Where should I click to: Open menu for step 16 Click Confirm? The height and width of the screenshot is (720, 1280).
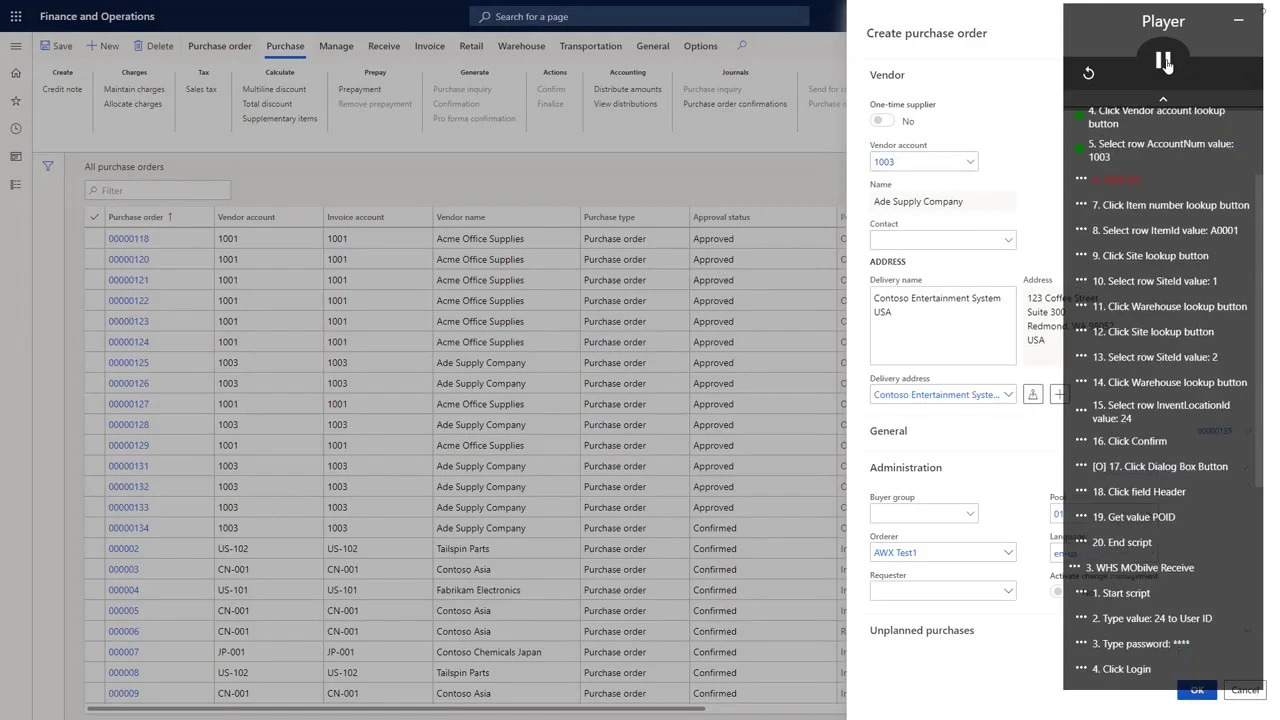[1081, 440]
